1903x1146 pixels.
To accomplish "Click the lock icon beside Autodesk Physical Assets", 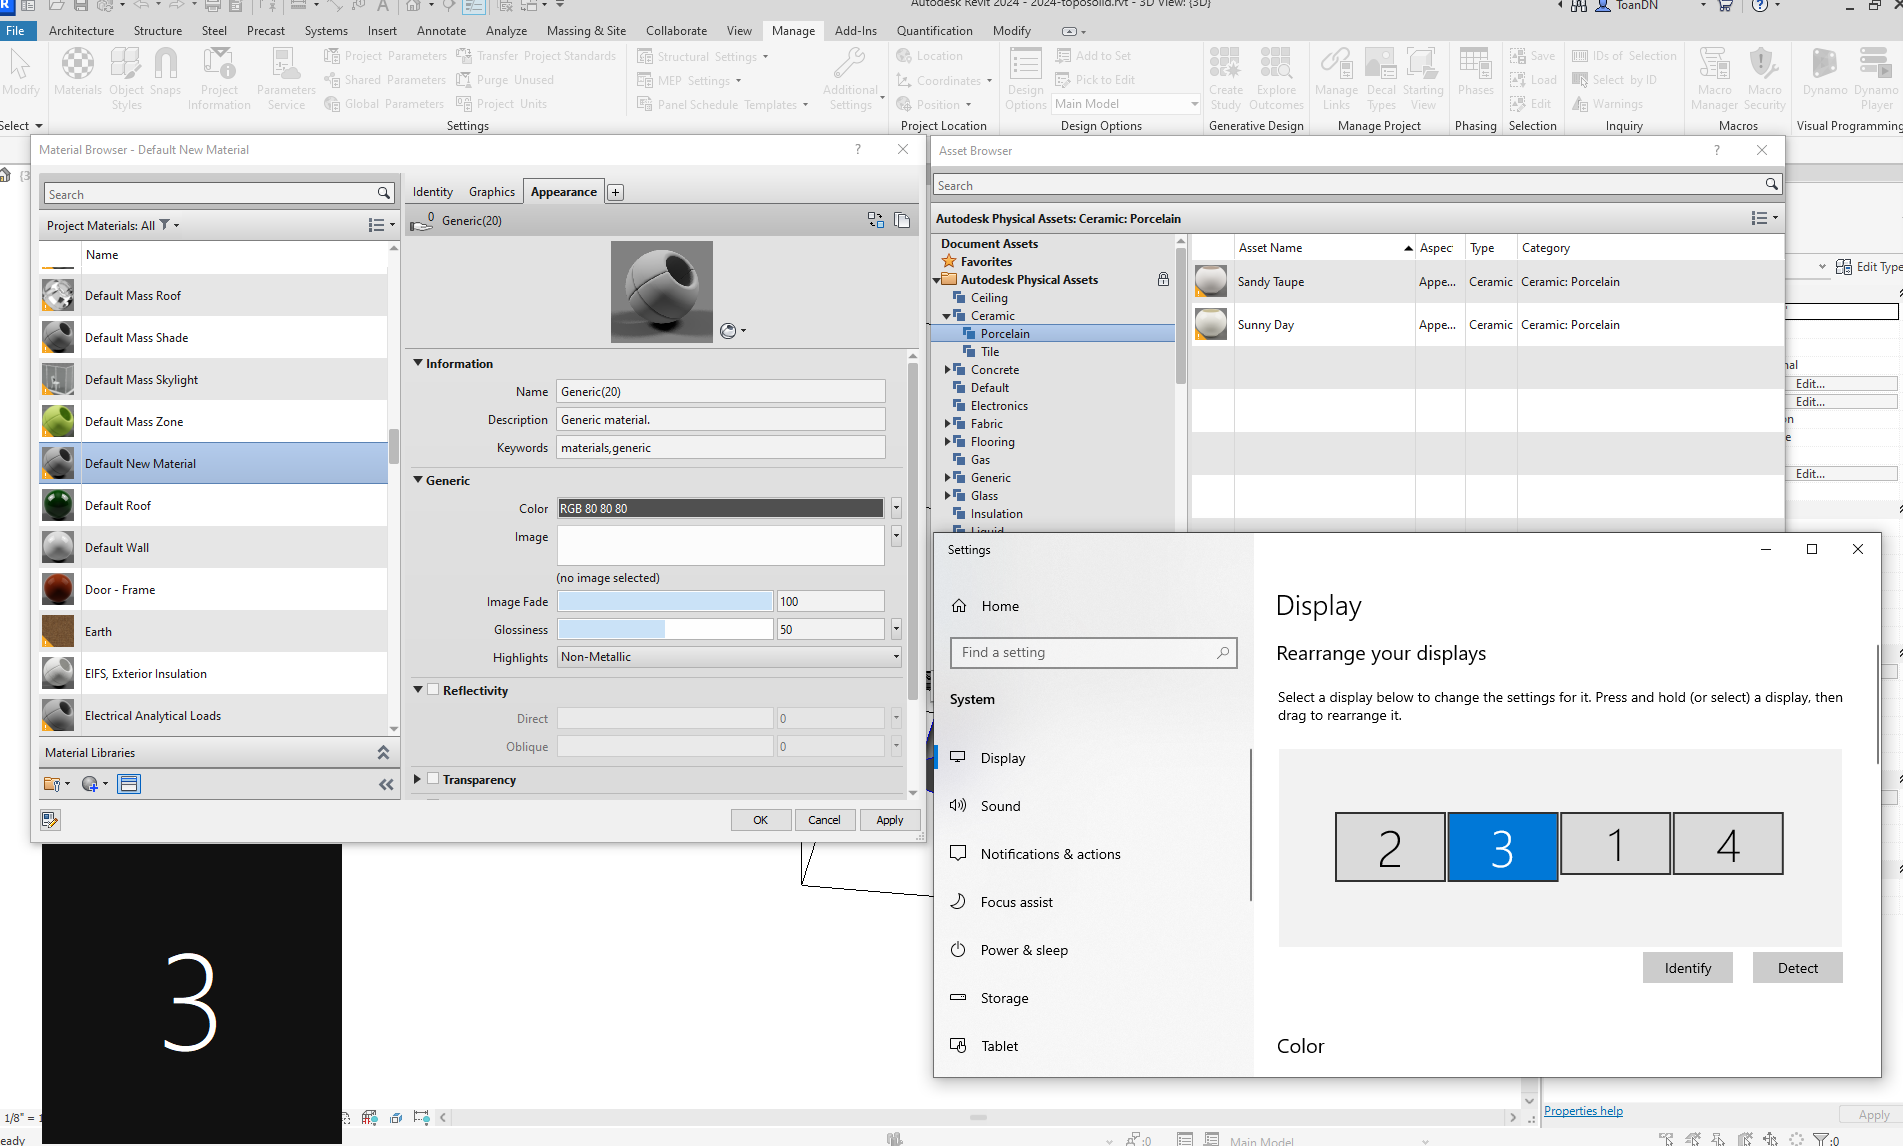I will click(x=1163, y=280).
